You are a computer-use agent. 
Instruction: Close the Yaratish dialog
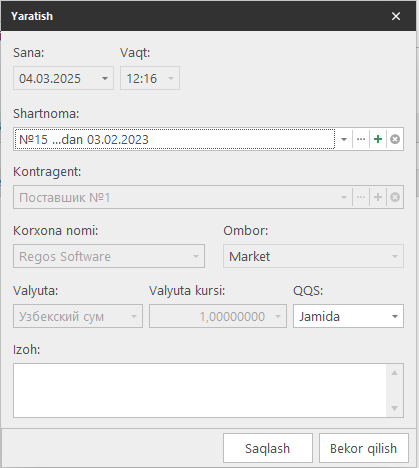coord(396,16)
